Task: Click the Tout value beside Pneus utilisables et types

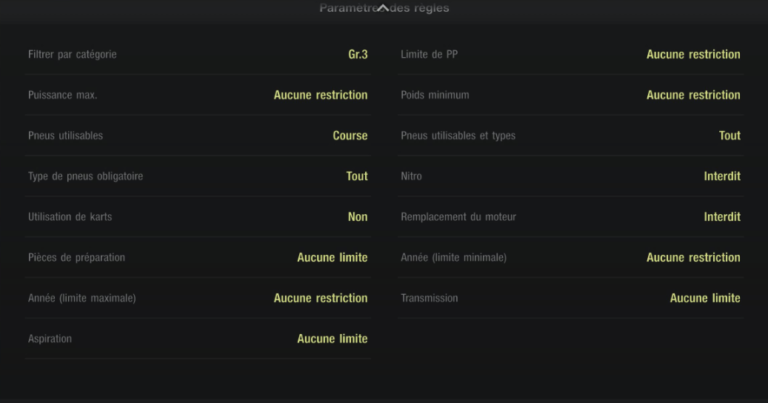Action: point(729,135)
